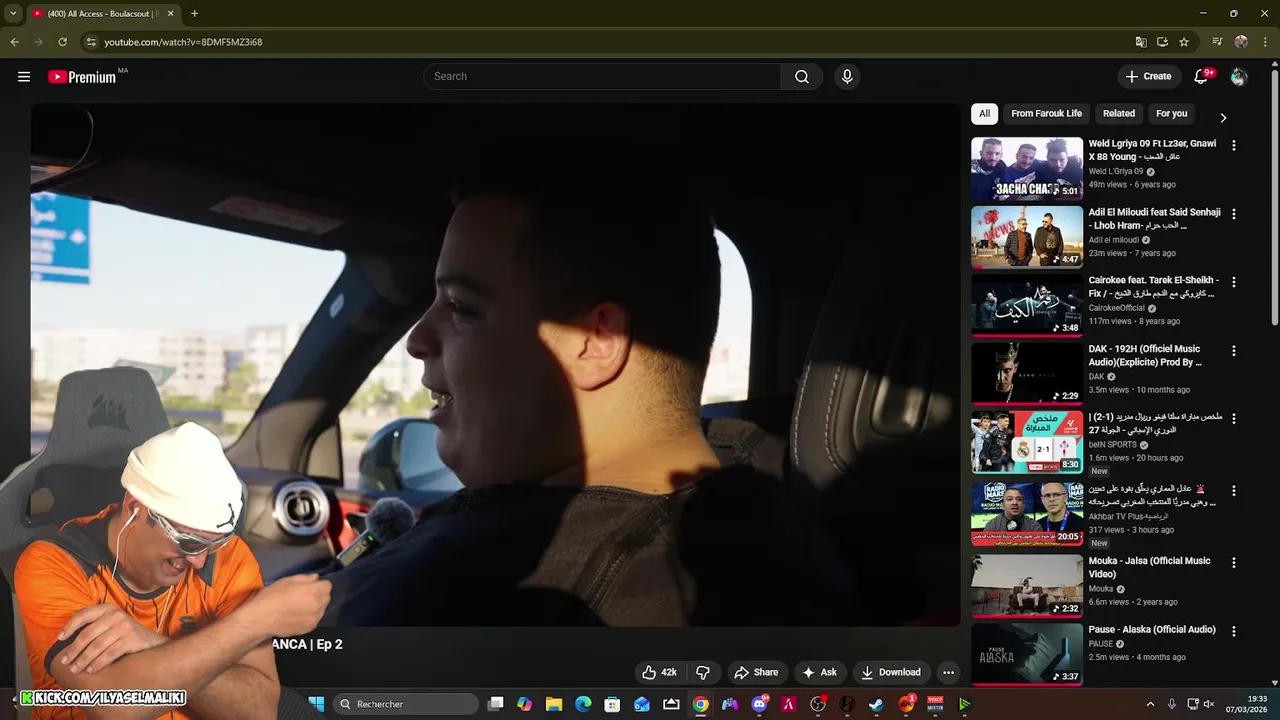Show hidden system tray icons chevron

tap(1150, 704)
